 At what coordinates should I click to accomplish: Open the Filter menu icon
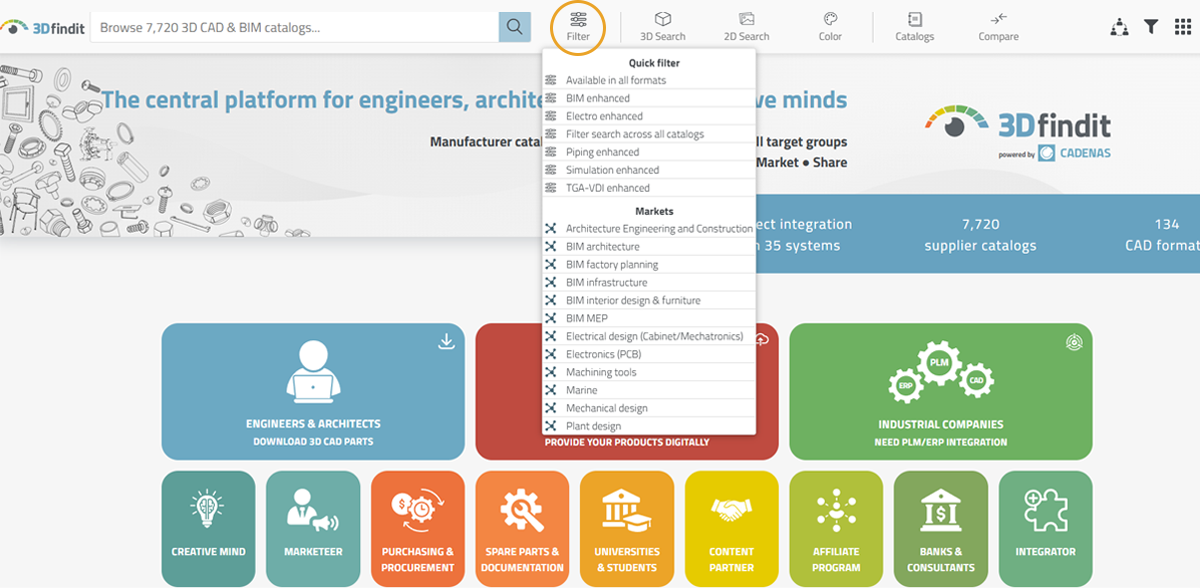[x=578, y=27]
